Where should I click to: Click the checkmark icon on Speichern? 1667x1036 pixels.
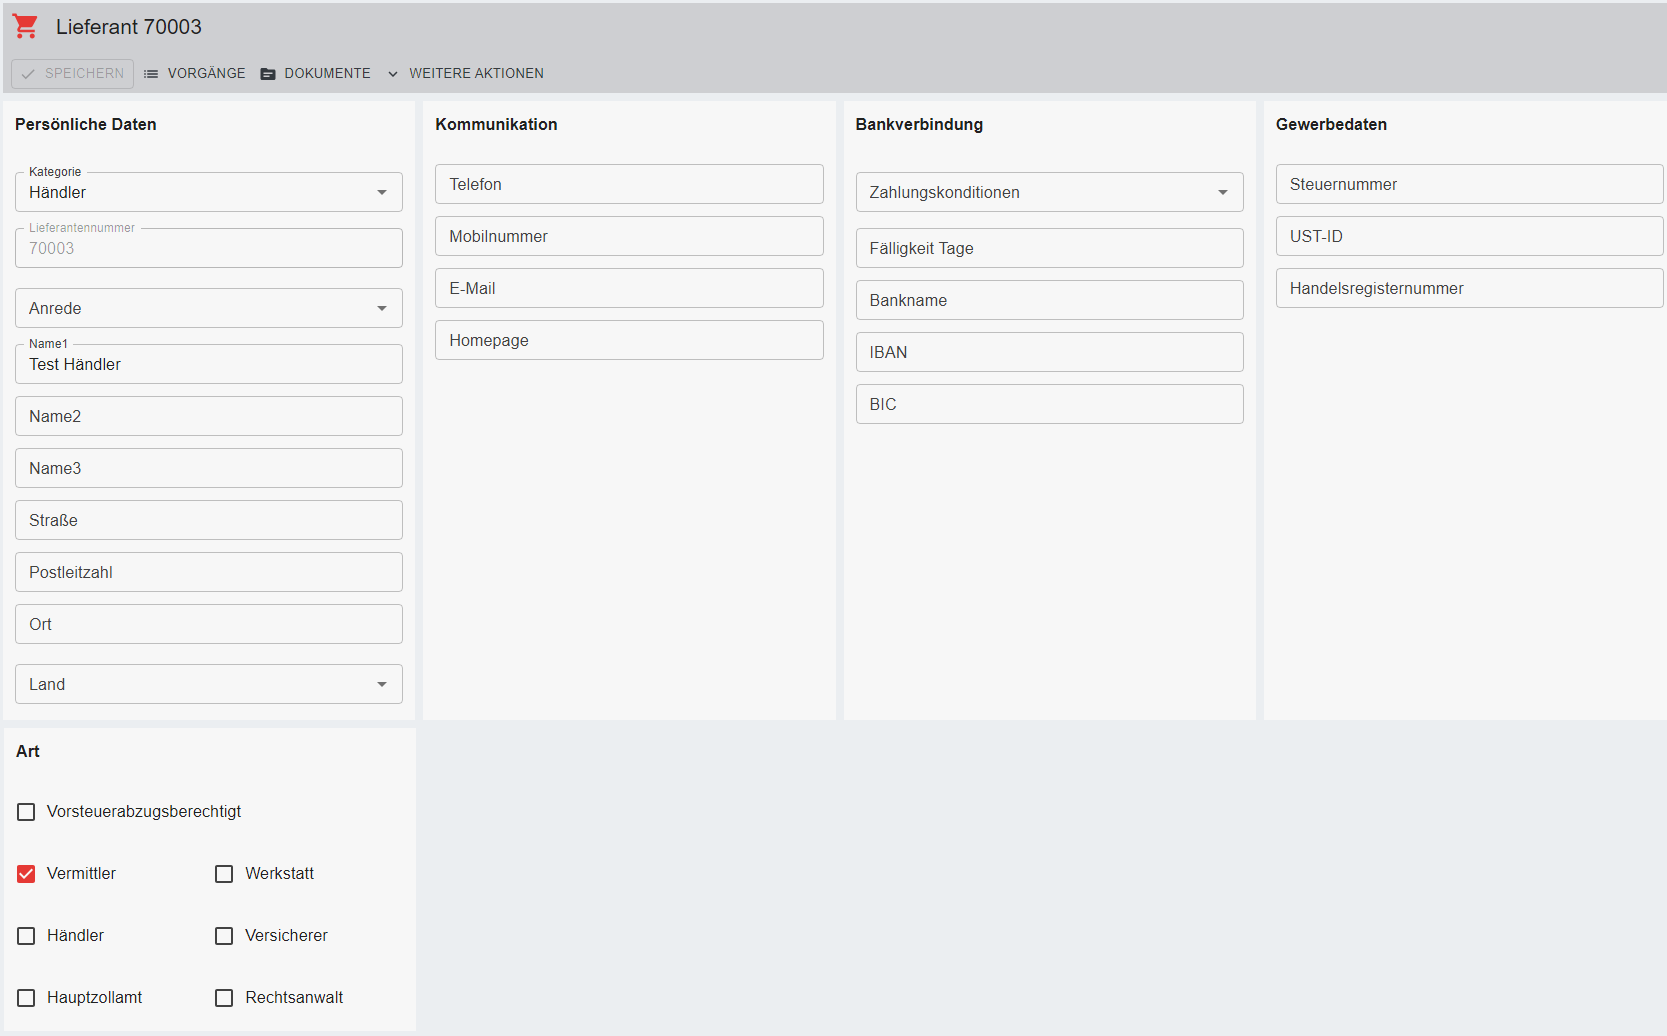click(x=28, y=74)
